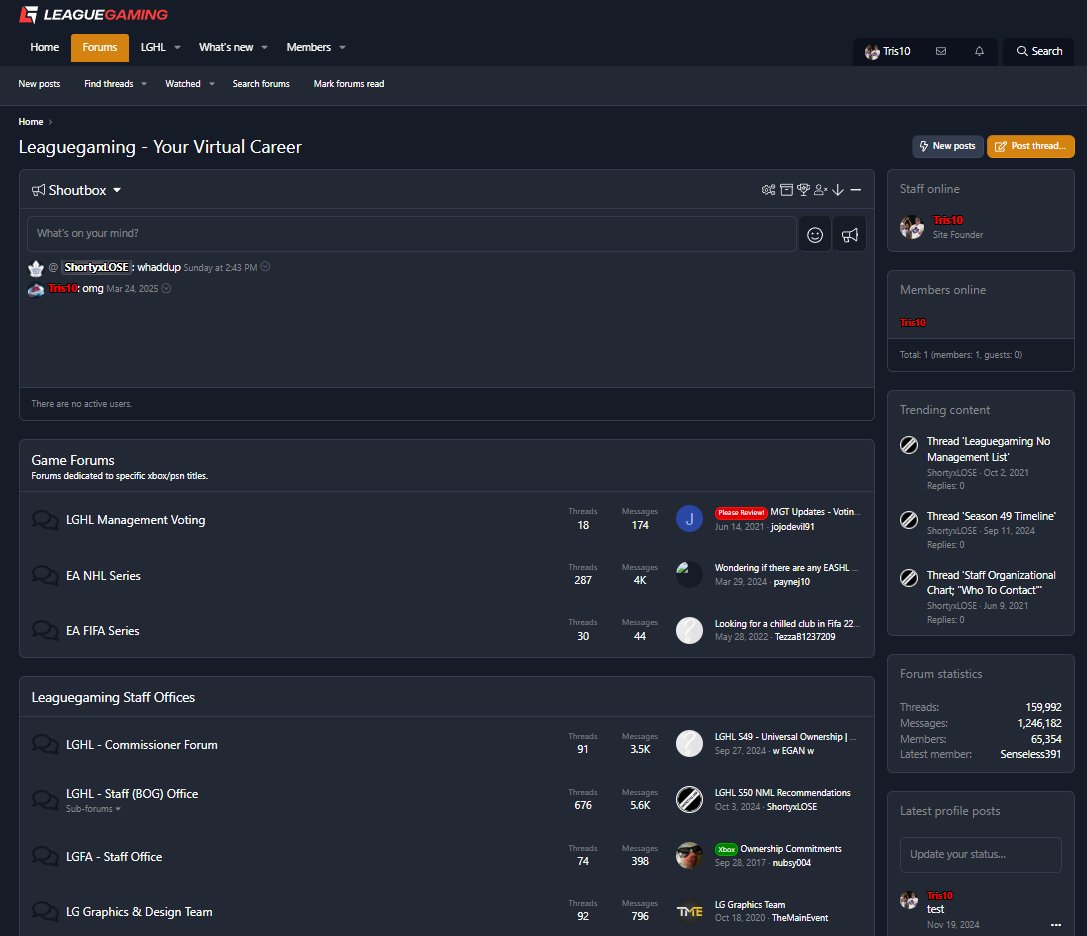Focus the 'What's on your mind?' field

tap(412, 234)
